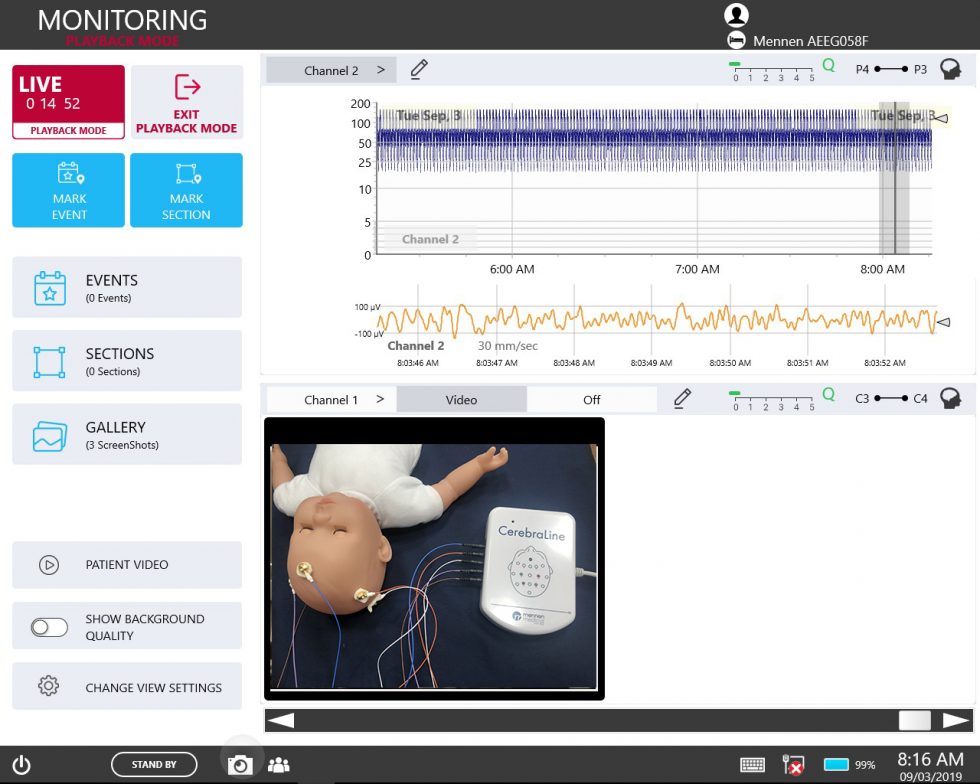
Task: Open the Gallery of screenshots
Action: pos(126,434)
